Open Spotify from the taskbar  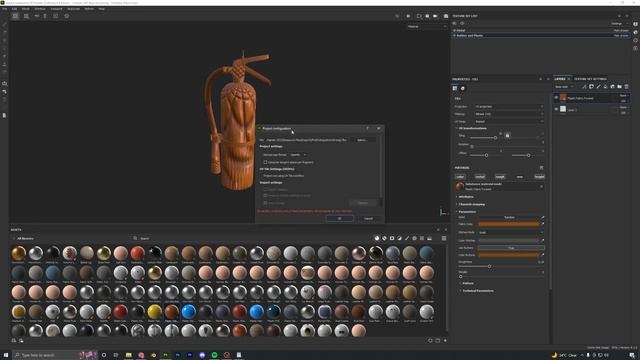[x=214, y=355]
